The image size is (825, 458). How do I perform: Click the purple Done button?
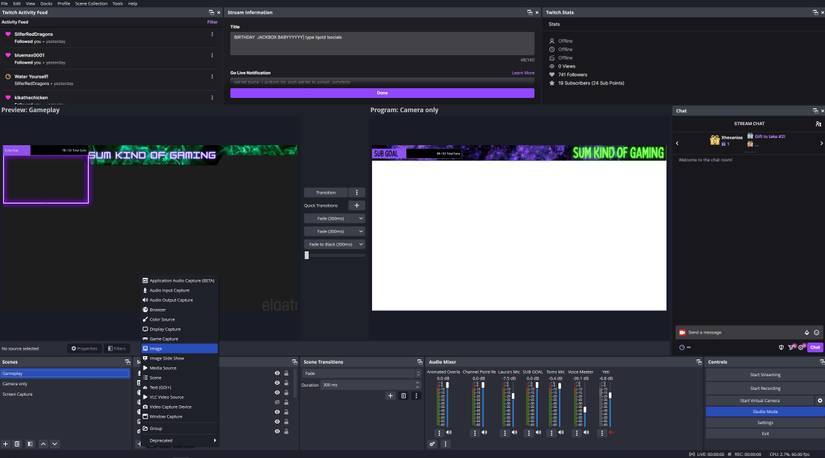tap(382, 93)
